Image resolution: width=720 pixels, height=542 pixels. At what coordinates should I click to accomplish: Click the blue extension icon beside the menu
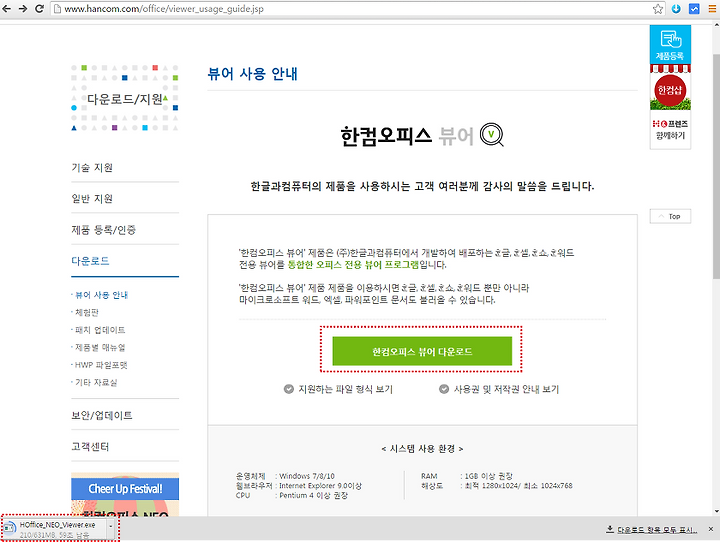point(694,9)
